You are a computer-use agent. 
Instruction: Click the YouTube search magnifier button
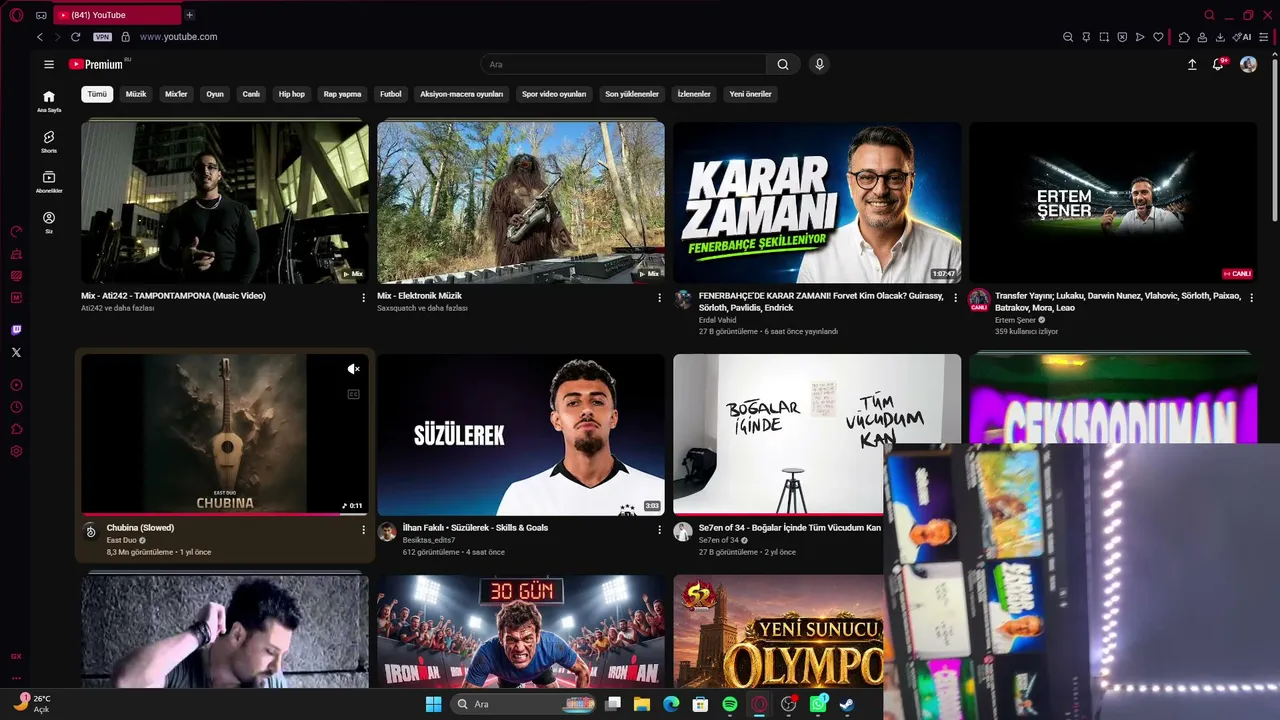783,64
